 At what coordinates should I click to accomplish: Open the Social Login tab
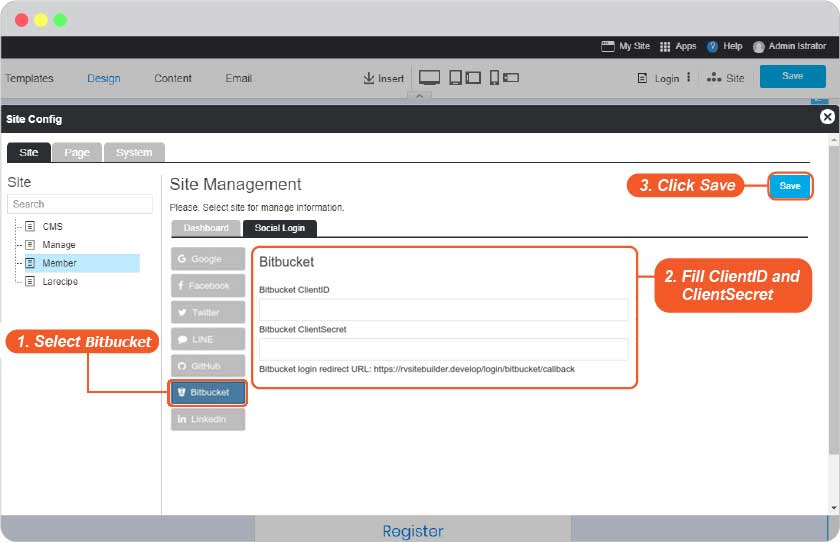point(280,228)
